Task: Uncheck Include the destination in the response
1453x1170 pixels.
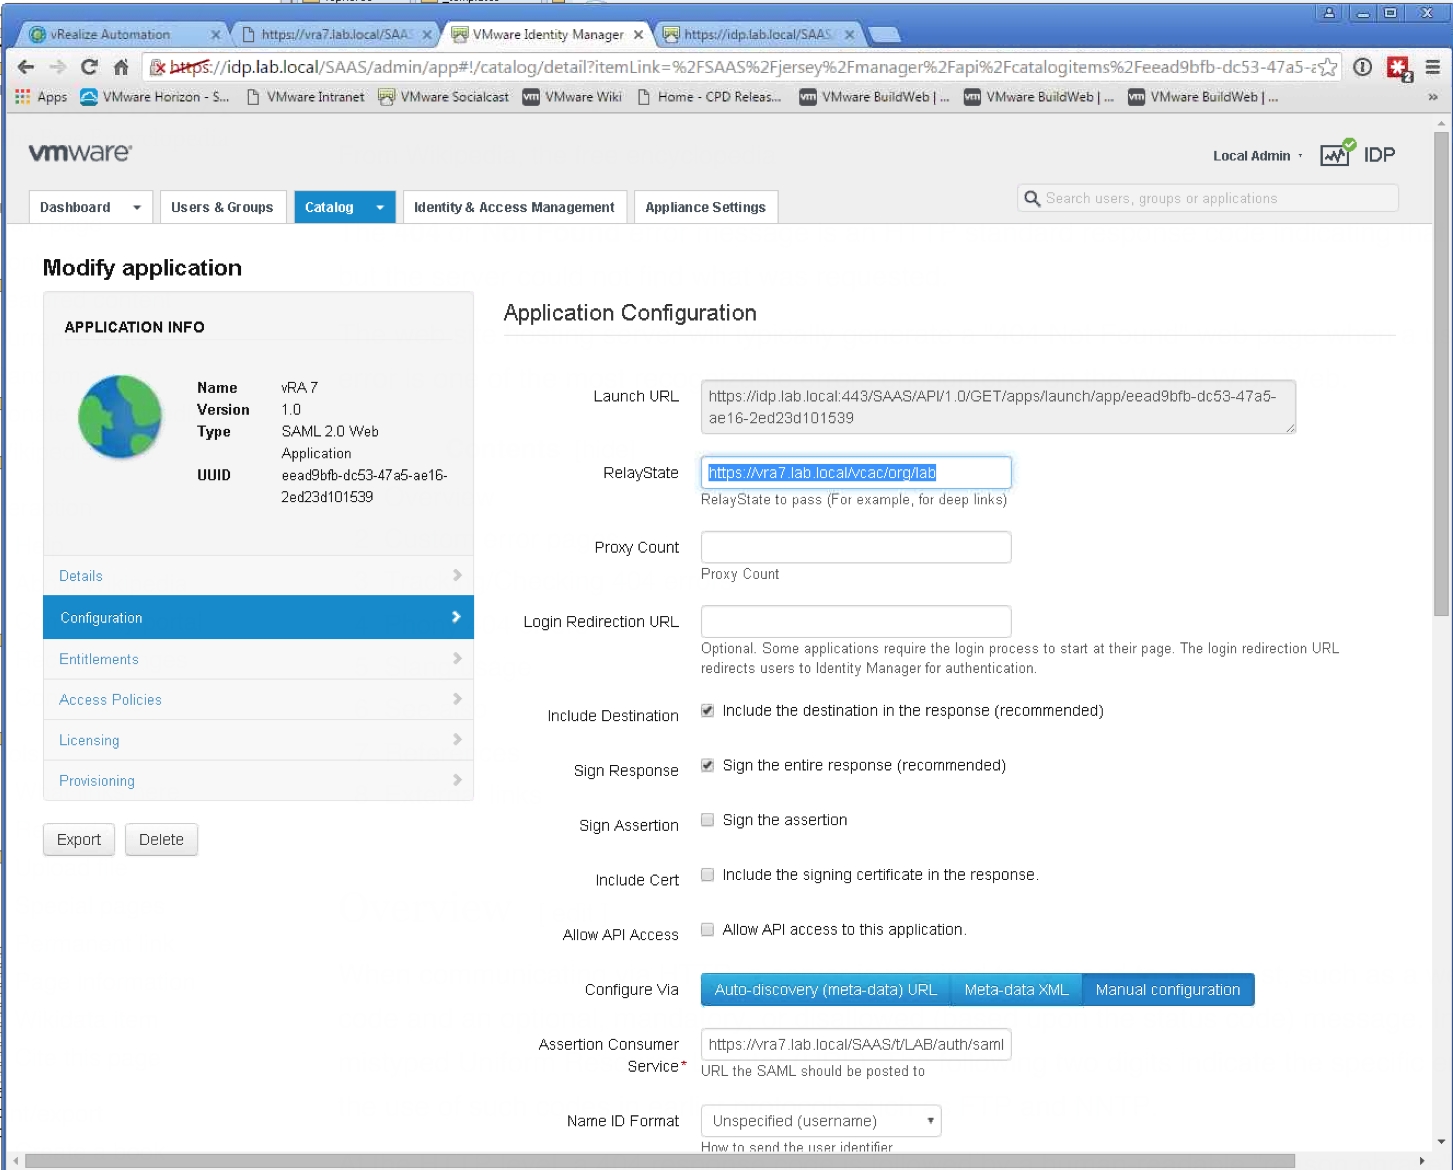Action: (707, 711)
